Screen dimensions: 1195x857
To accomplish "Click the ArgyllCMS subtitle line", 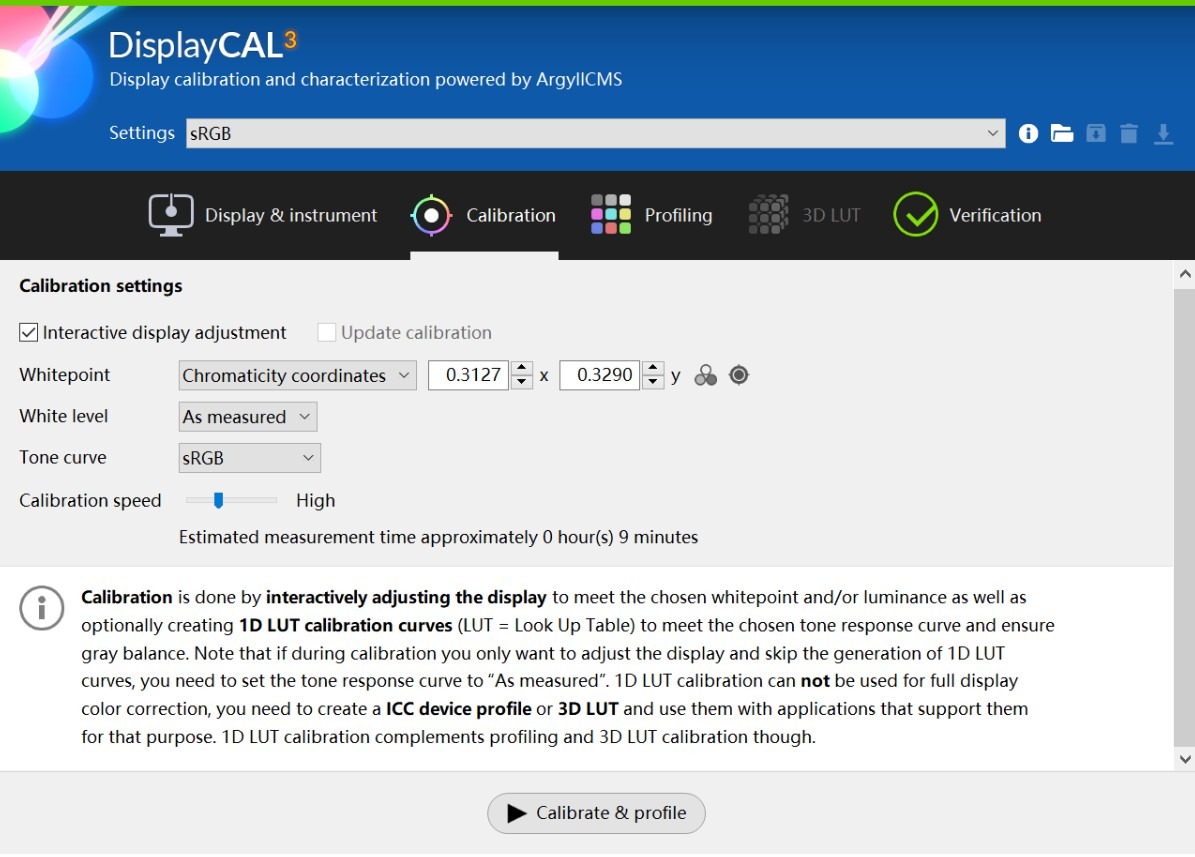I will tap(366, 79).
